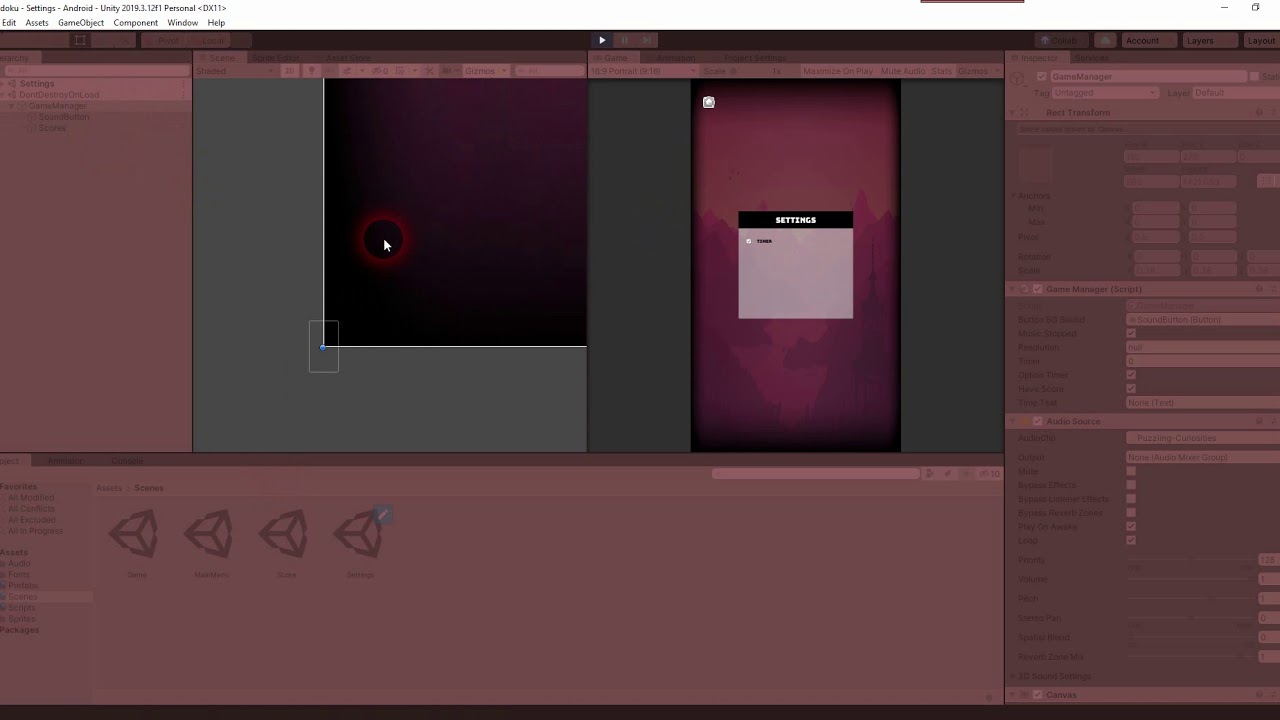Collapse the GameManager hierarchy arrow
The width and height of the screenshot is (1280, 720).
coord(12,106)
